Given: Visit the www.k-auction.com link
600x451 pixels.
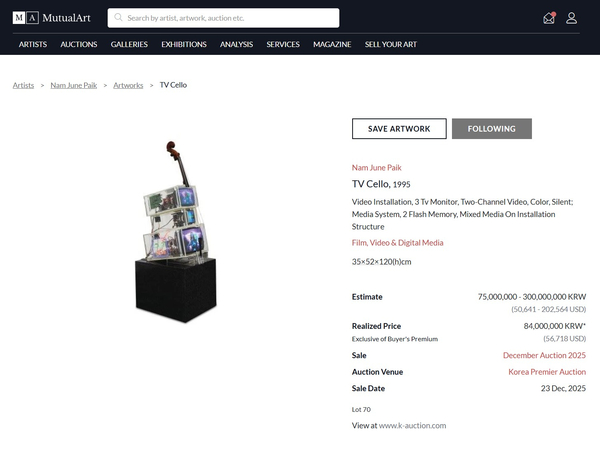Looking at the screenshot, I should click(x=412, y=425).
